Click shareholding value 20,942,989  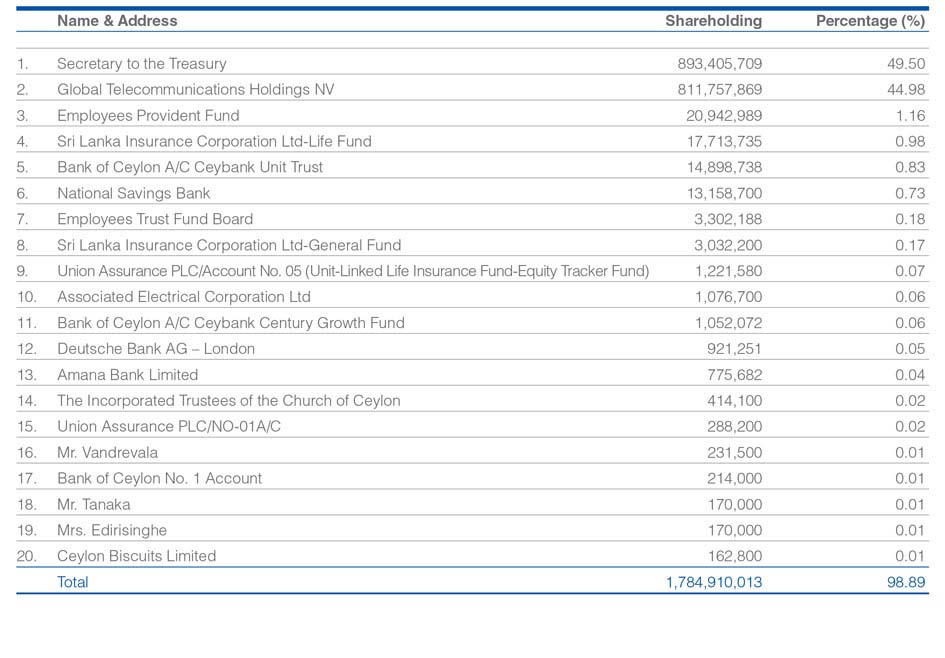click(724, 116)
